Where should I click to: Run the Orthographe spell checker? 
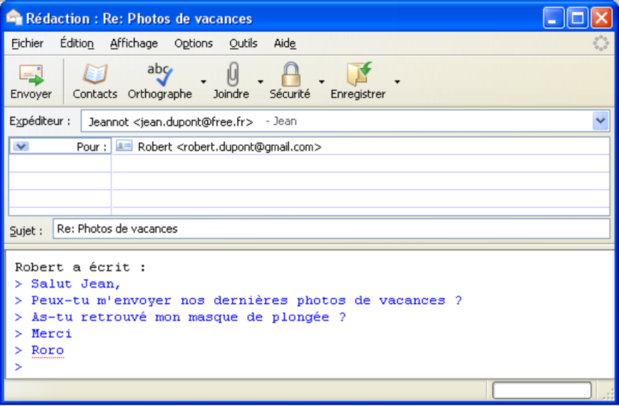[x=159, y=75]
